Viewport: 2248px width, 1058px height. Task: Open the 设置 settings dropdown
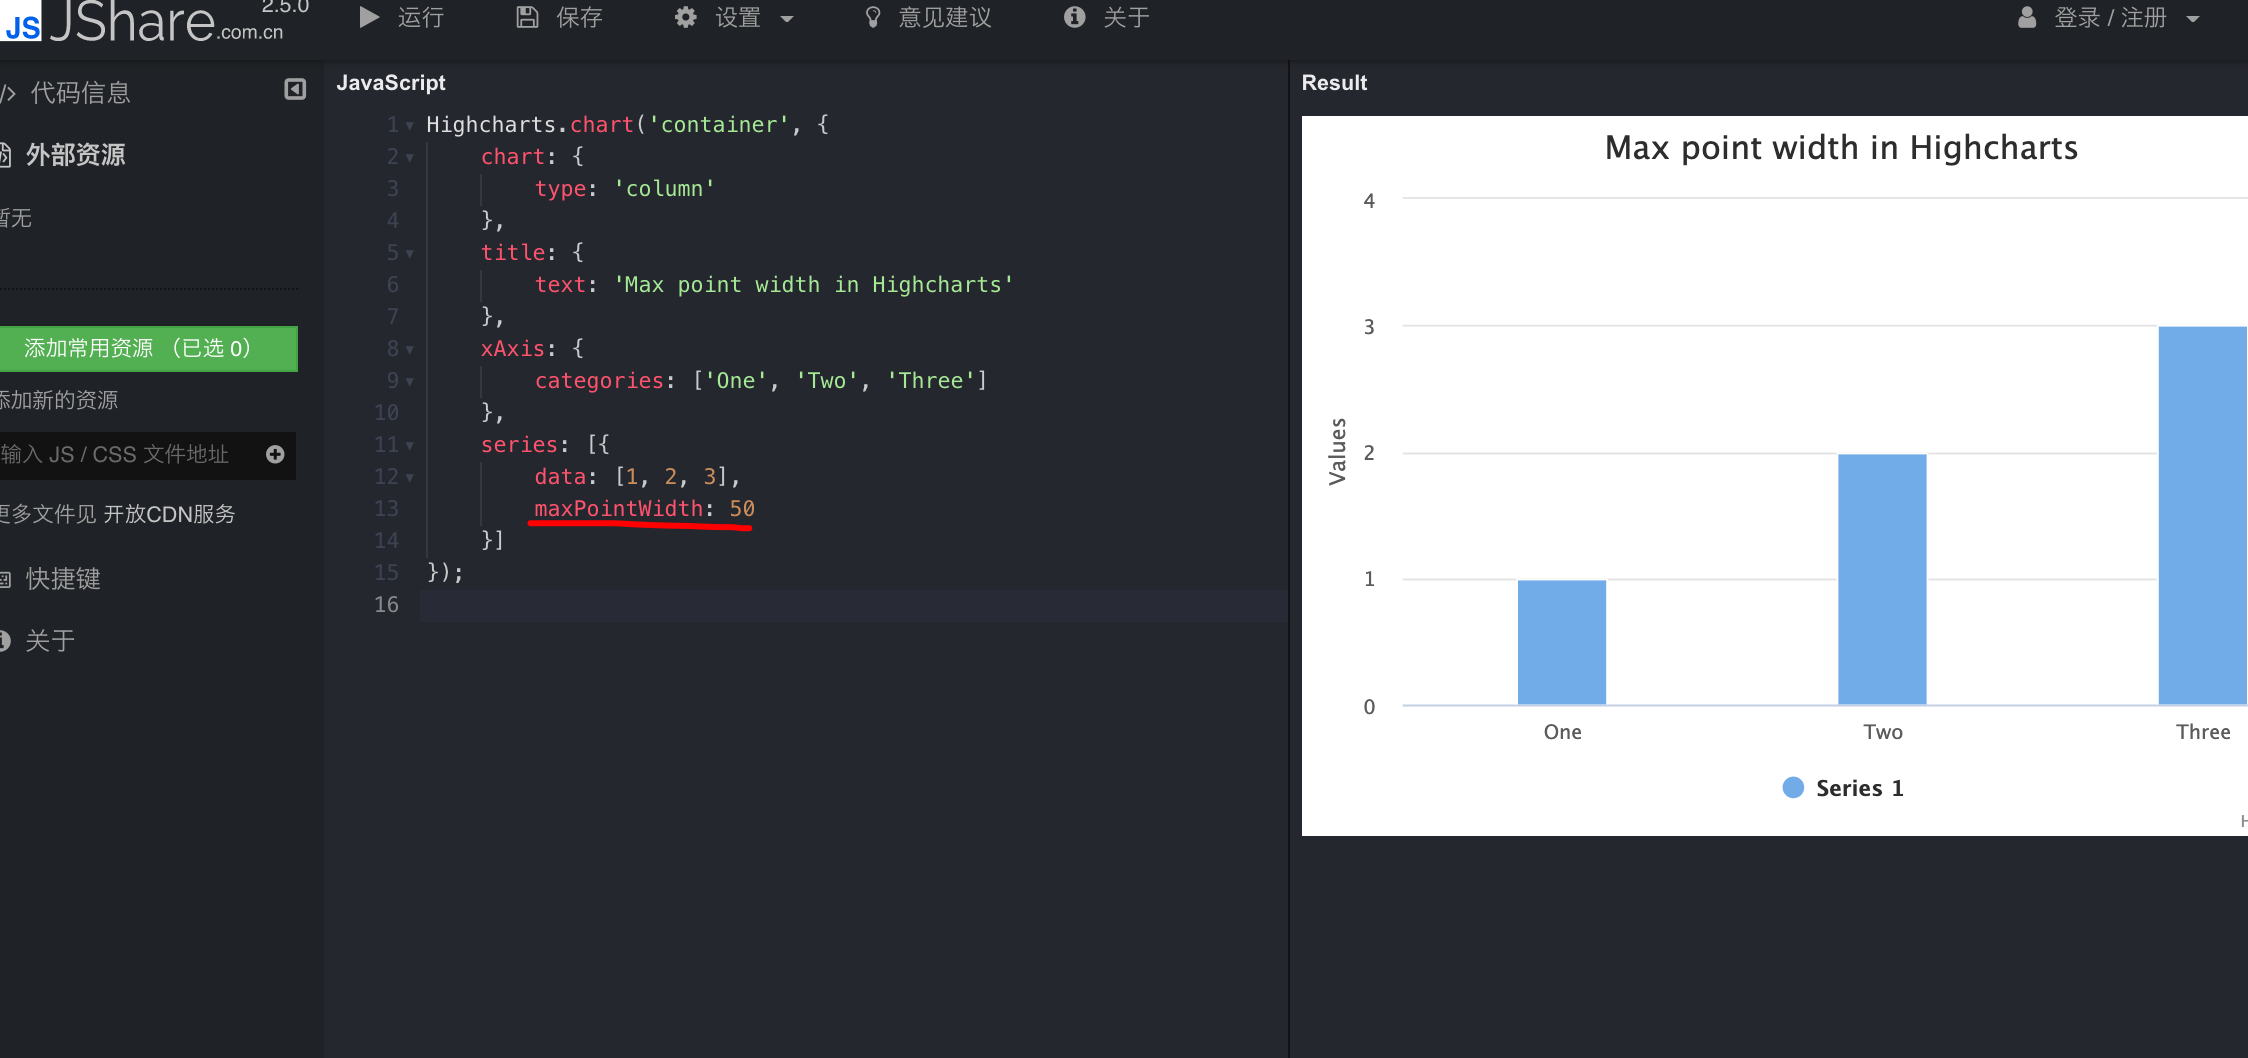[735, 17]
